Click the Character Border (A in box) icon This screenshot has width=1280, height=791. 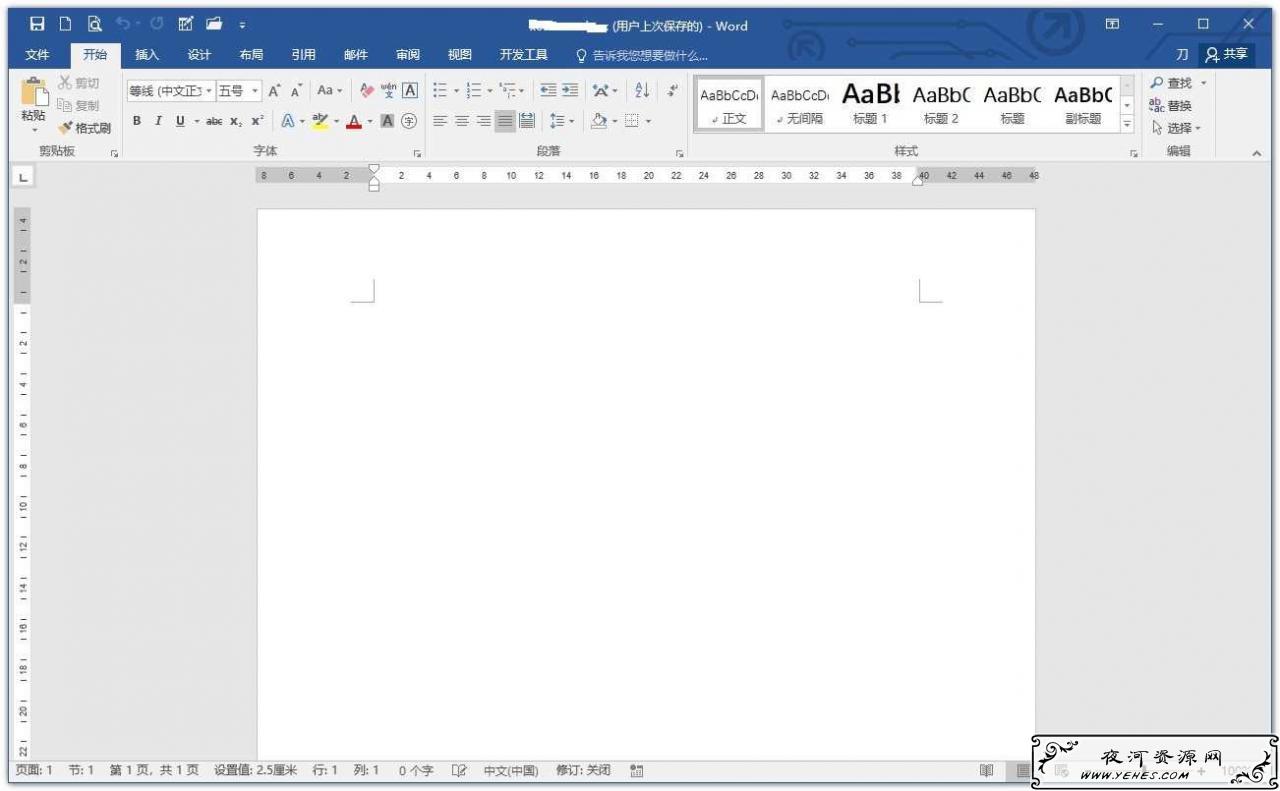(409, 91)
